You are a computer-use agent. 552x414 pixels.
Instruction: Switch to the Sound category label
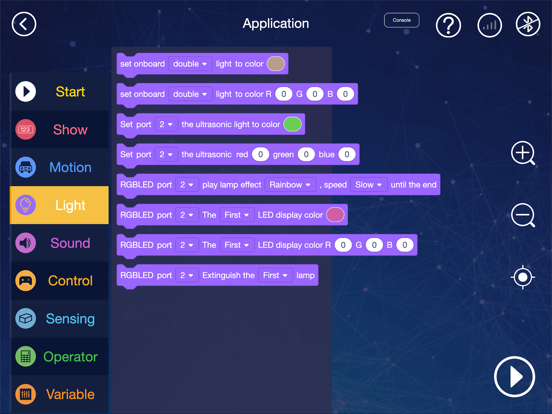[x=70, y=243]
